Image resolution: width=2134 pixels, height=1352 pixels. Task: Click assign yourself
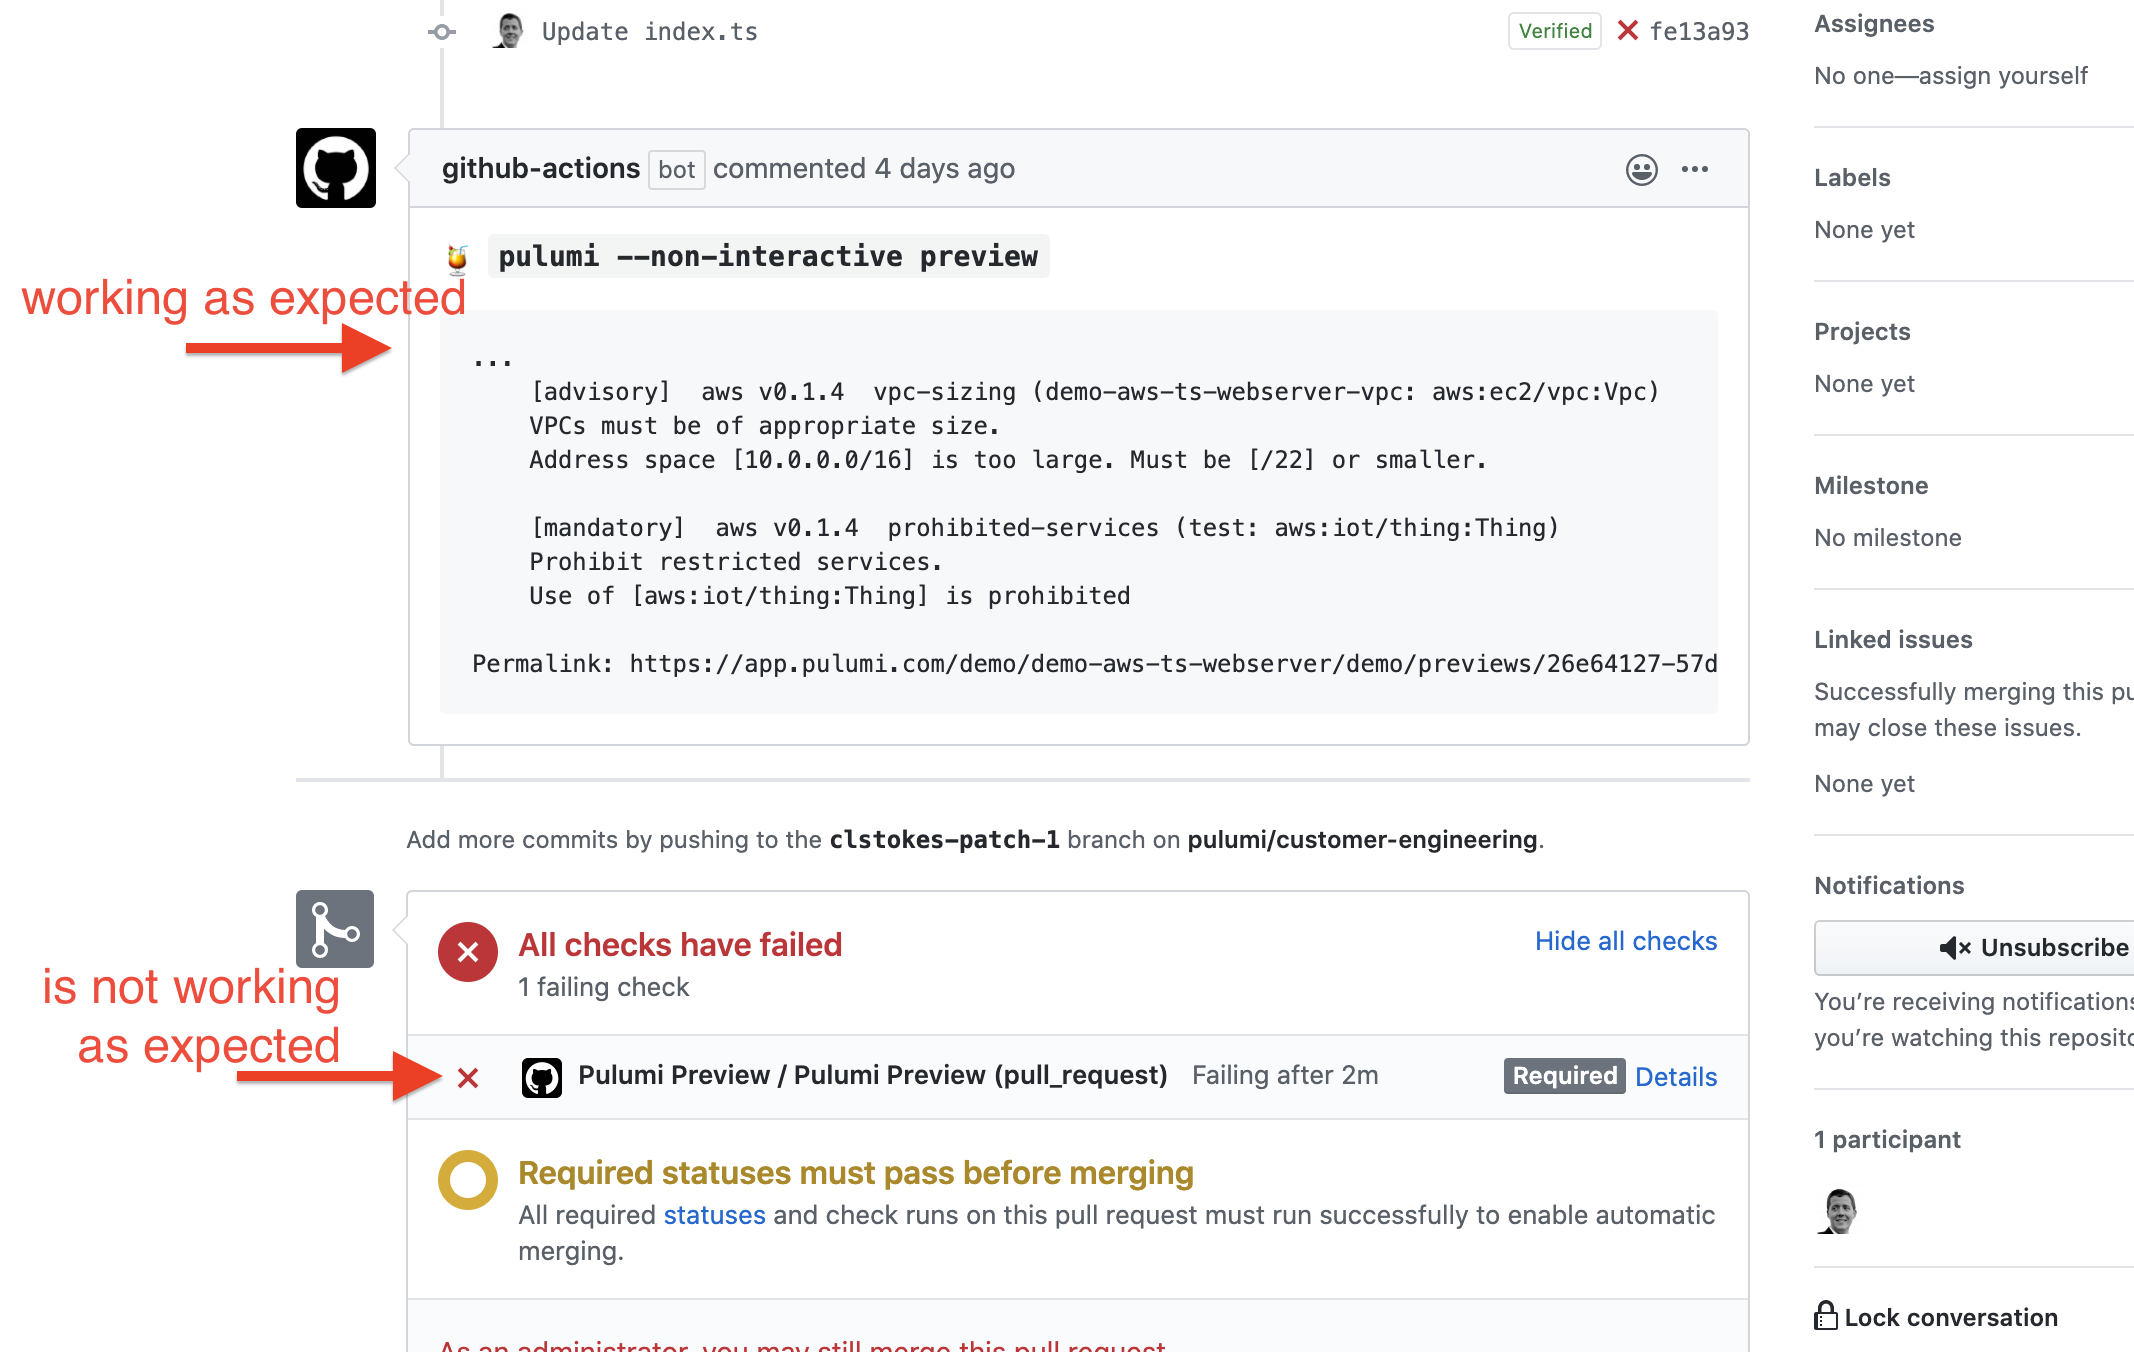pyautogui.click(x=2003, y=76)
